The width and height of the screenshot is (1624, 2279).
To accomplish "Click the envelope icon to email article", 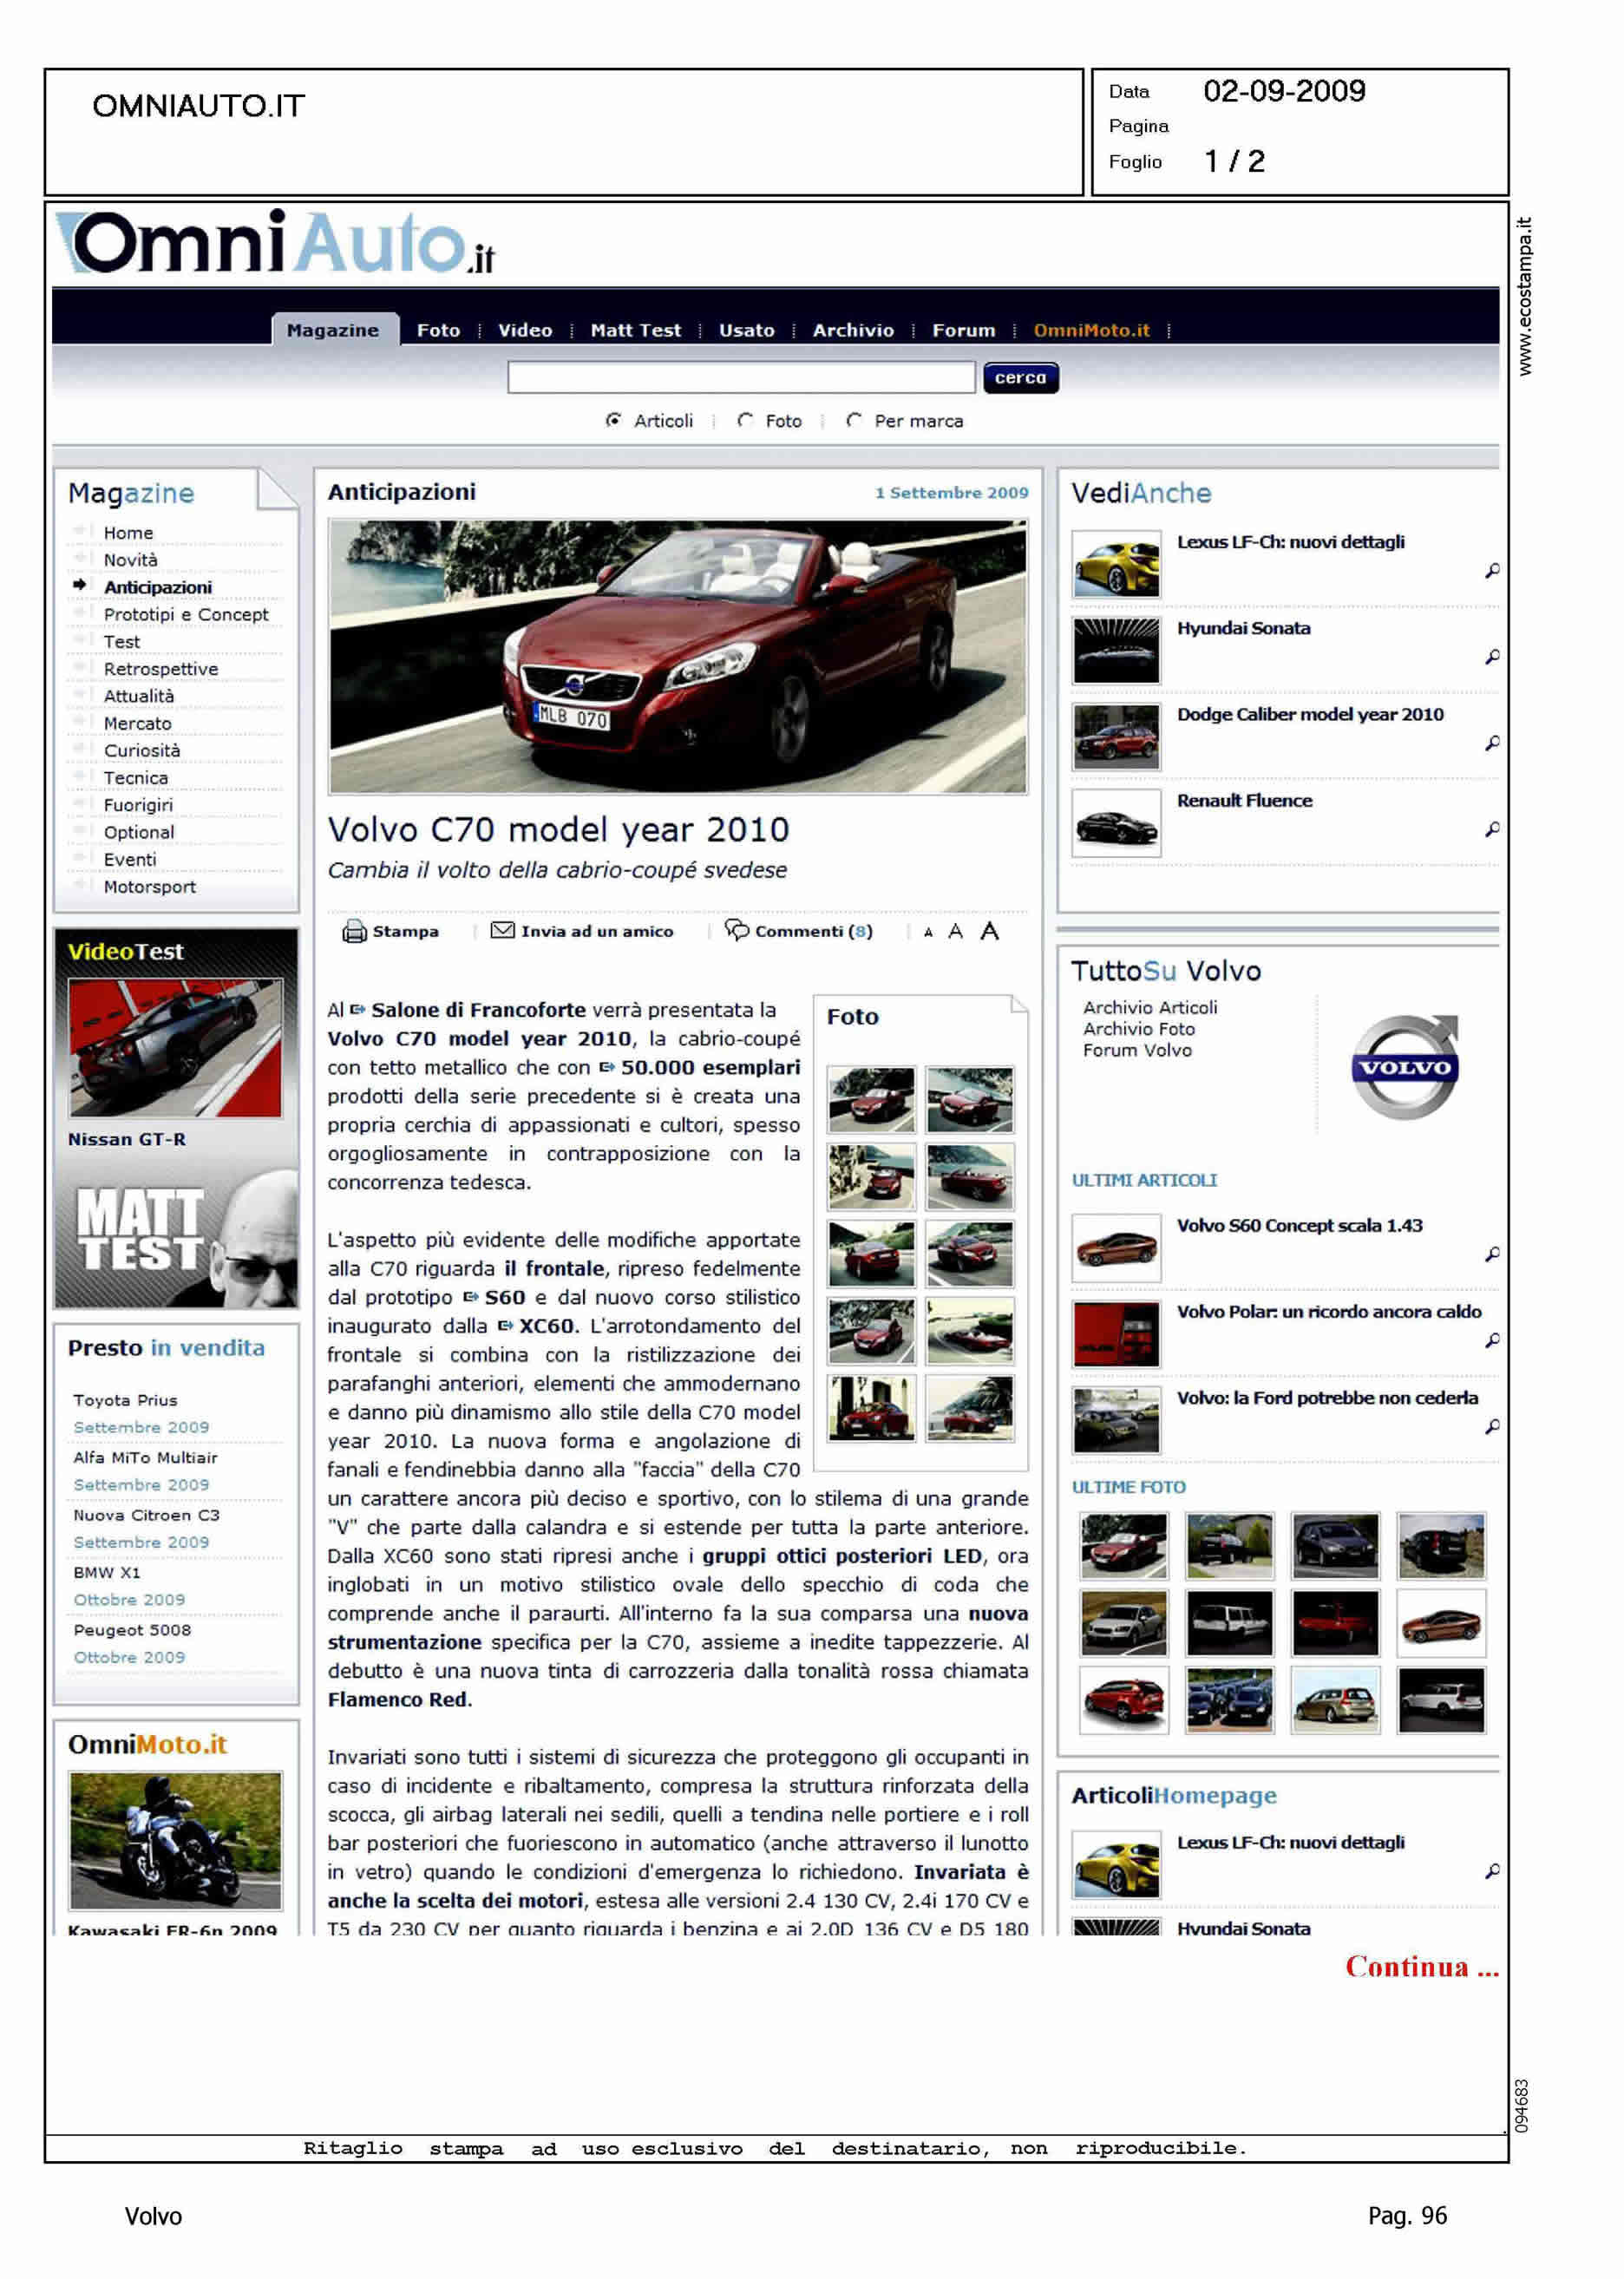I will (502, 931).
